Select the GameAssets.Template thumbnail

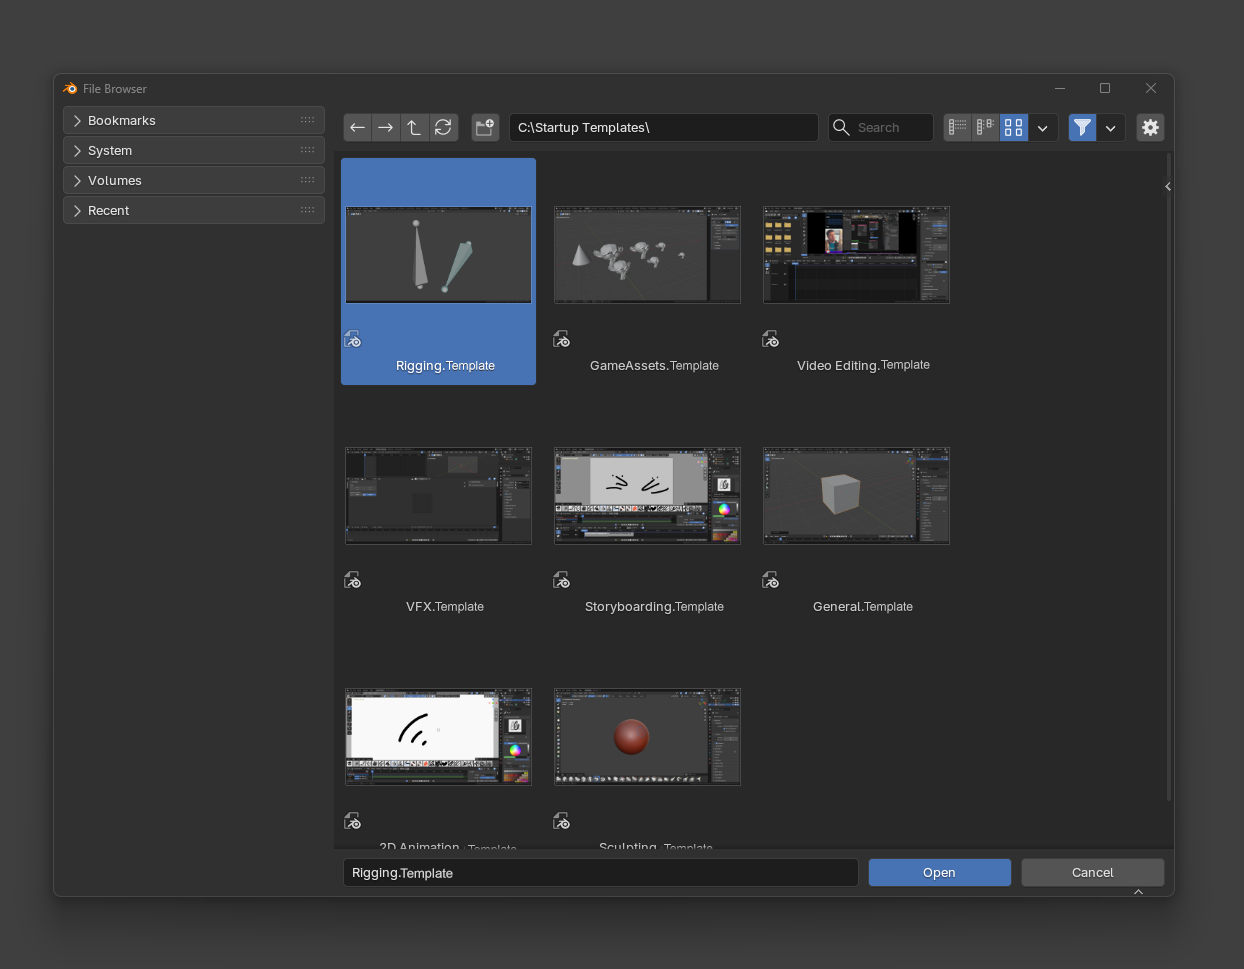point(647,255)
